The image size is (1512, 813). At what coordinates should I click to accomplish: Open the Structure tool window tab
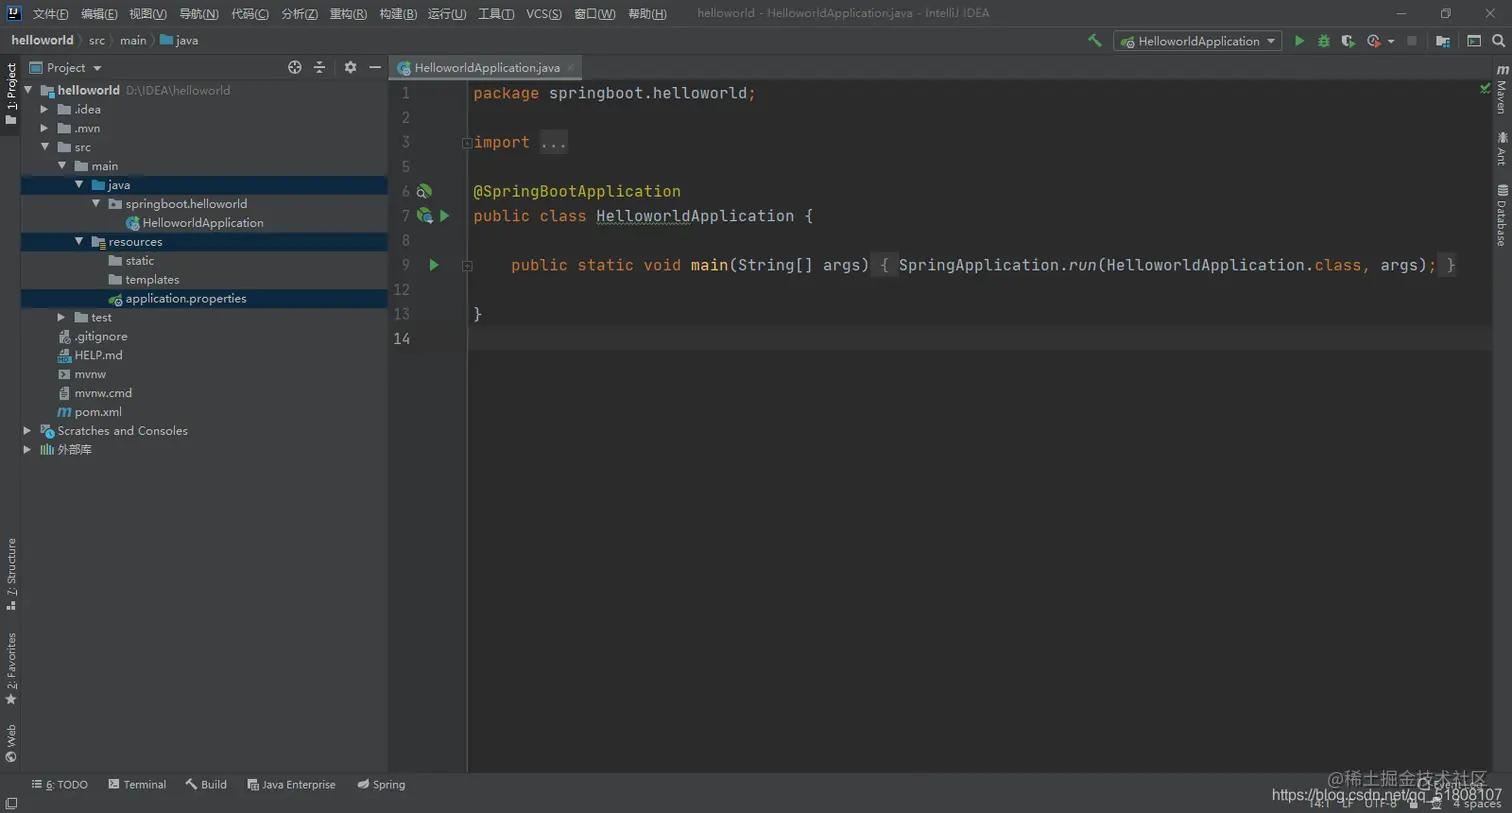(x=11, y=574)
